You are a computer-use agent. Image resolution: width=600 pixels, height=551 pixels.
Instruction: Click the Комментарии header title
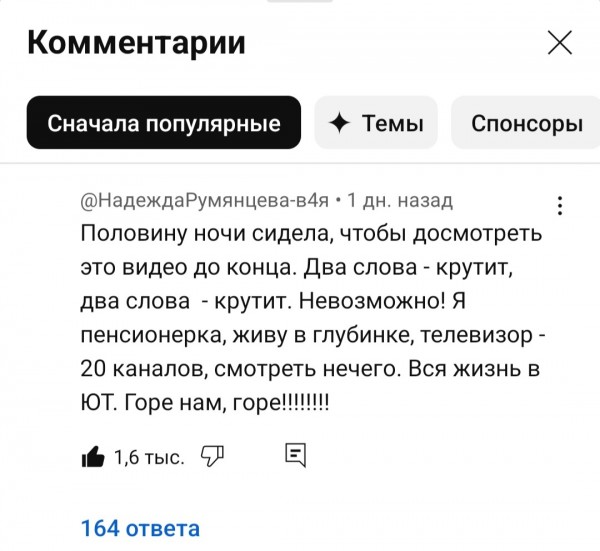click(137, 43)
